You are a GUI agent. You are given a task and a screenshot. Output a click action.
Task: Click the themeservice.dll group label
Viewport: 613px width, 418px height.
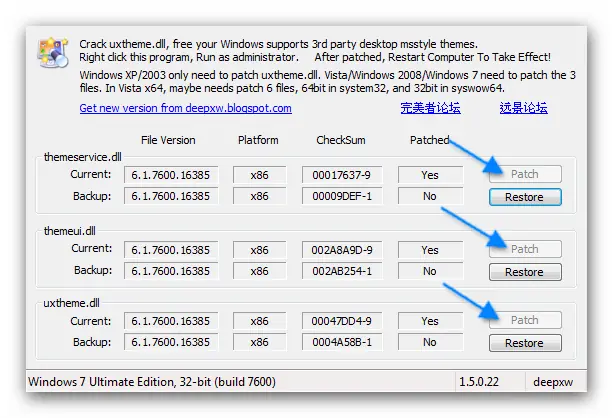tap(82, 157)
